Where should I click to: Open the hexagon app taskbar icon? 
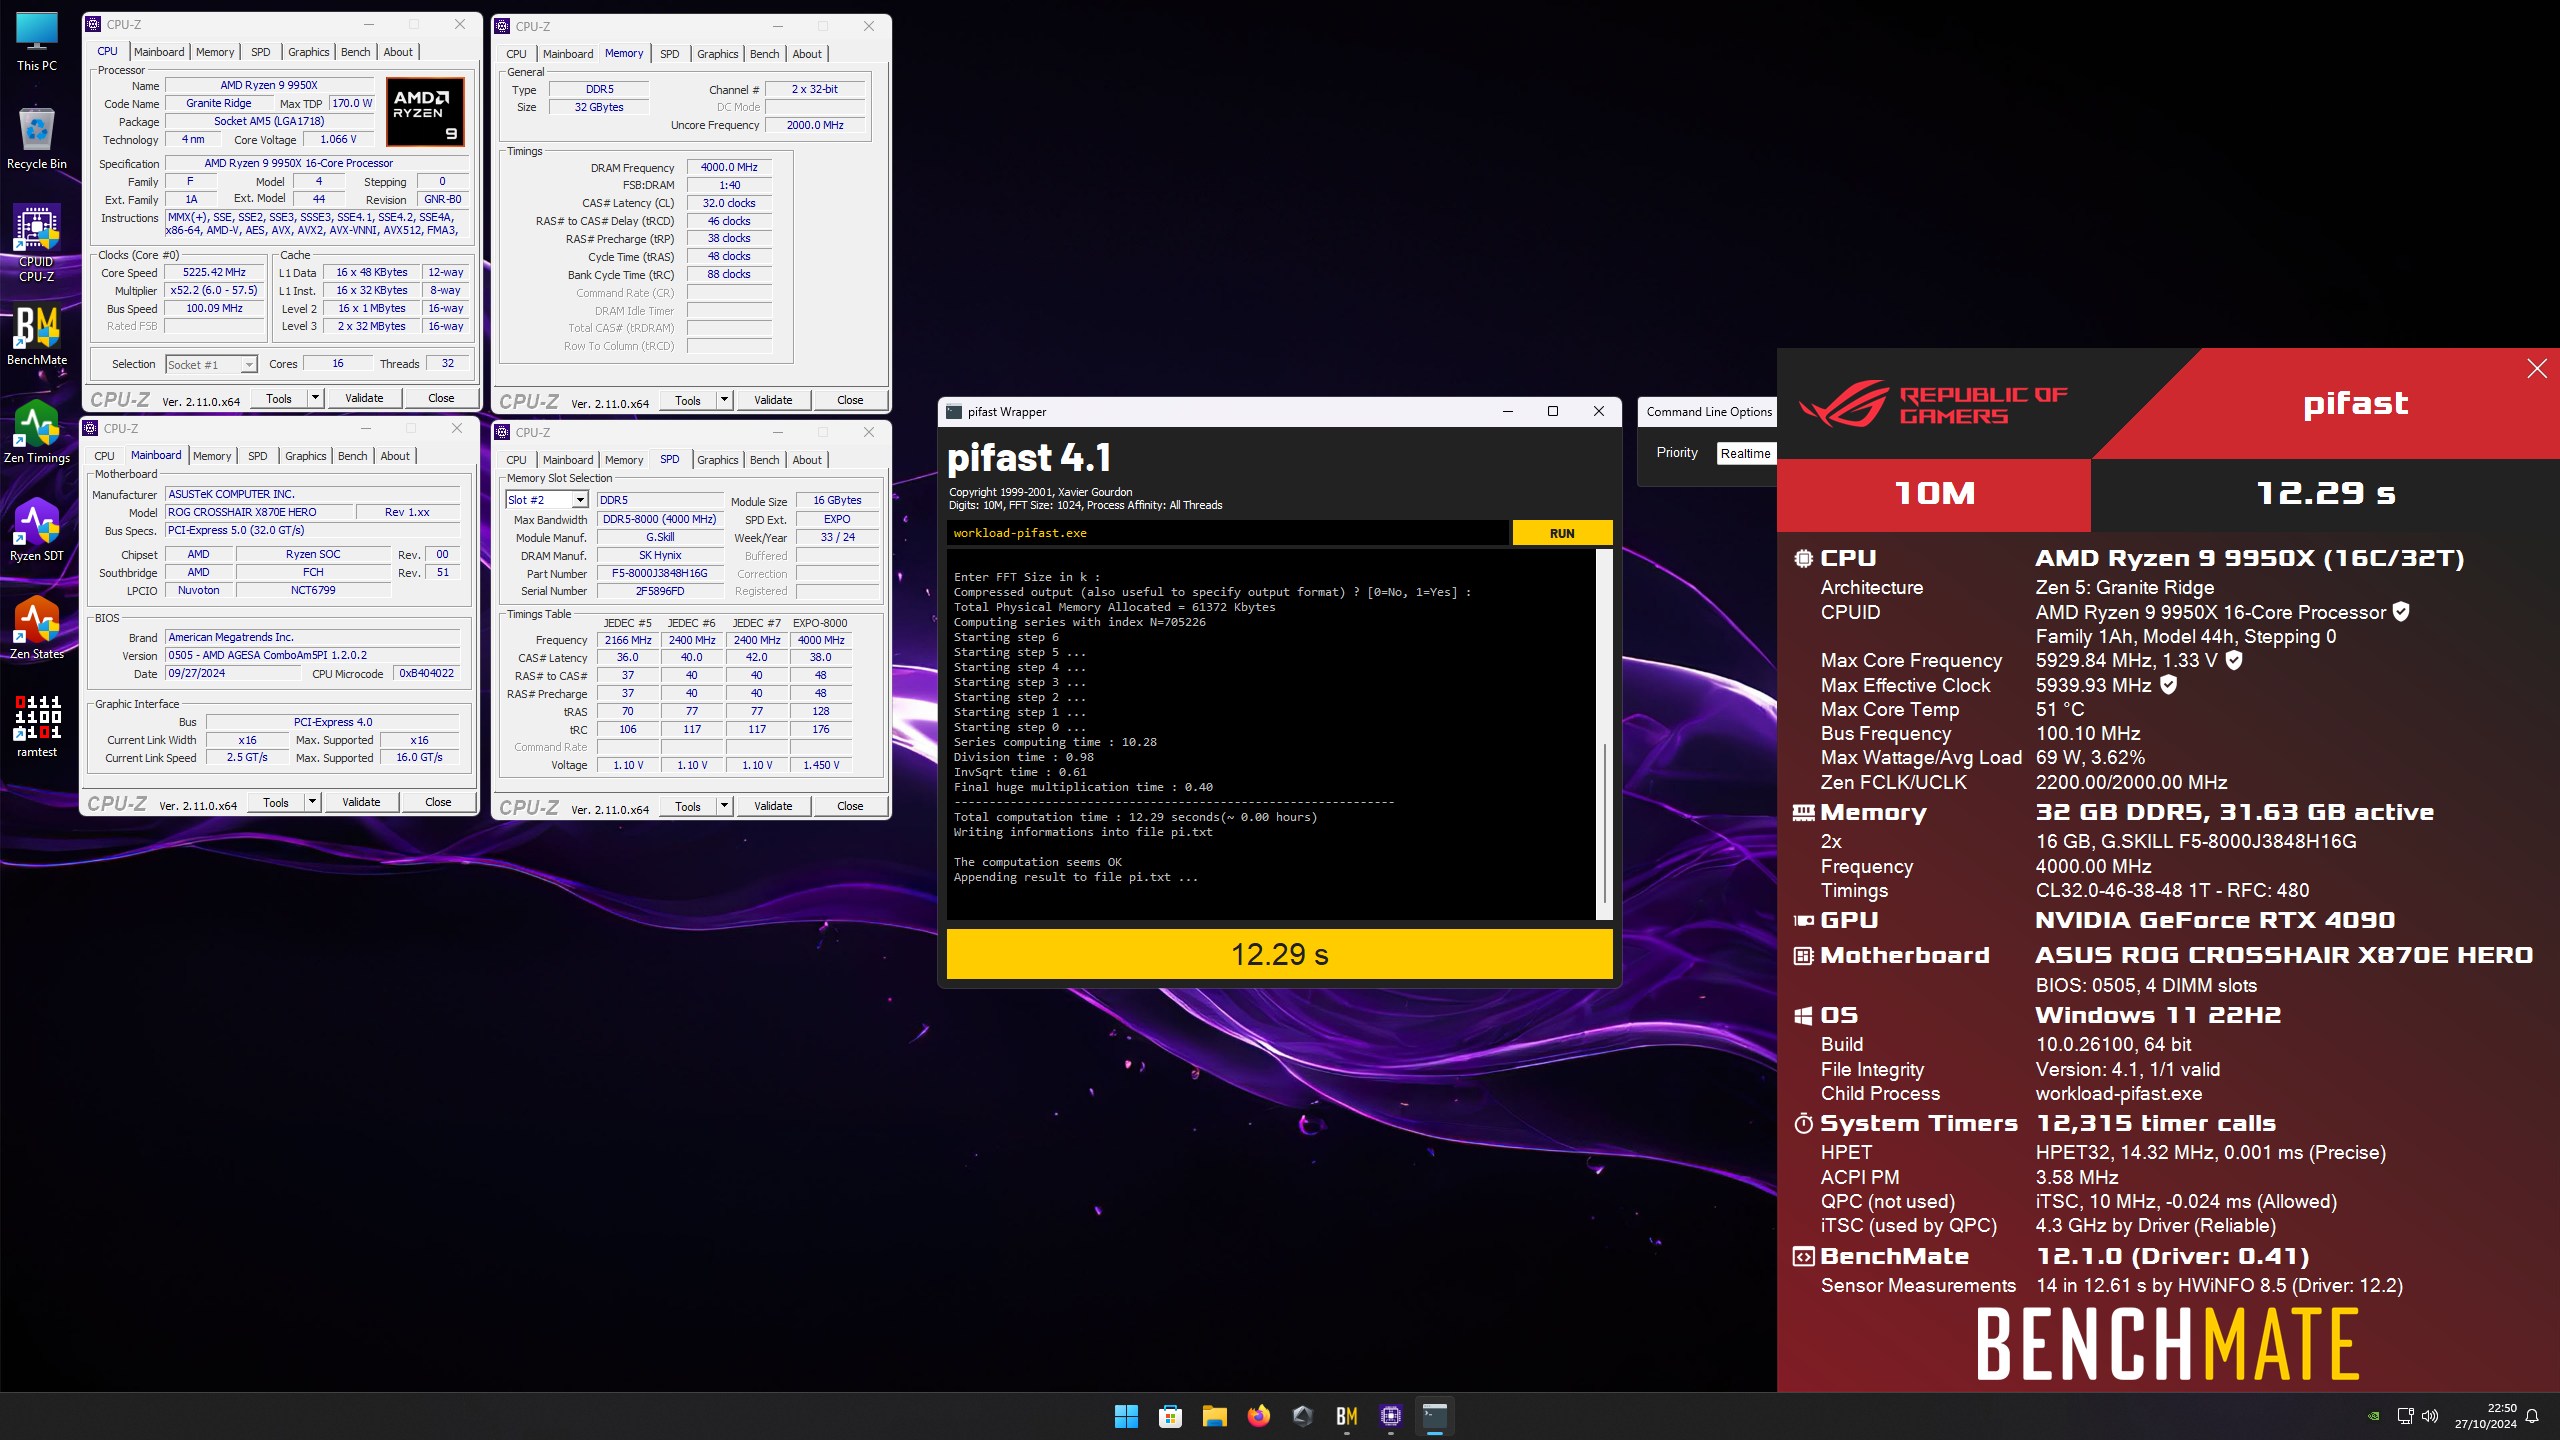point(1302,1416)
